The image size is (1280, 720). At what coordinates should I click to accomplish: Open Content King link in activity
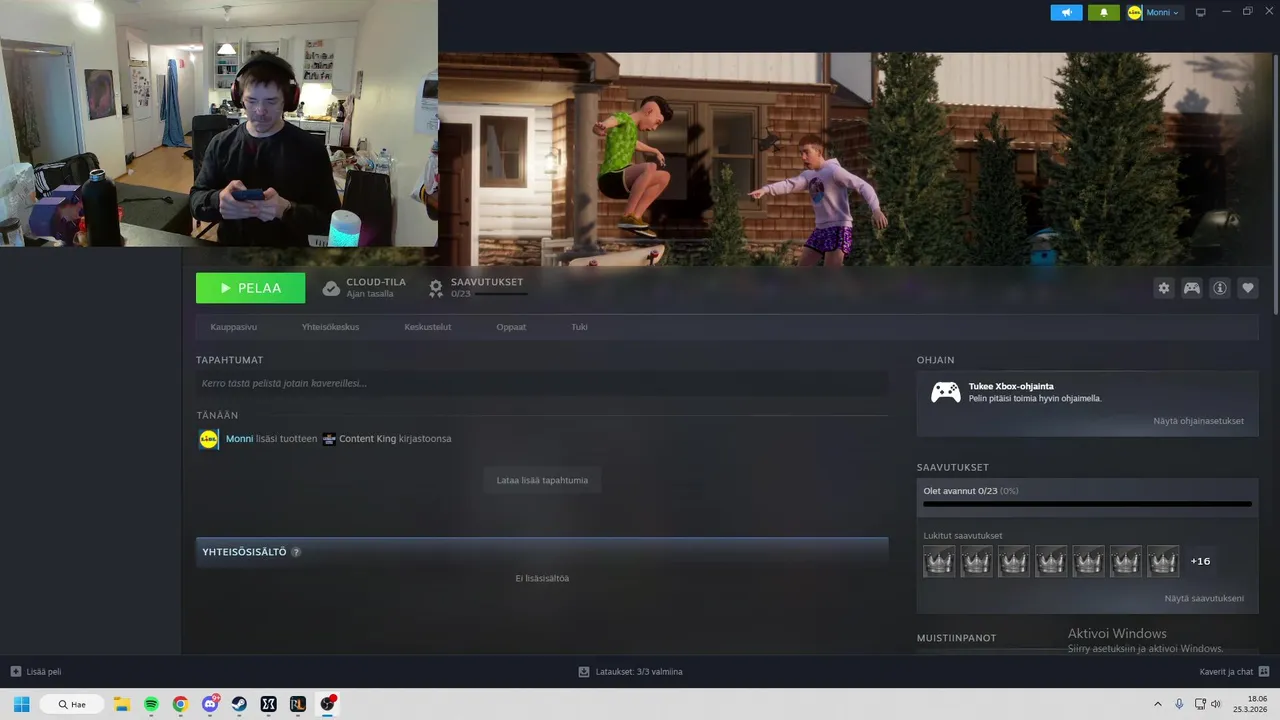[367, 439]
